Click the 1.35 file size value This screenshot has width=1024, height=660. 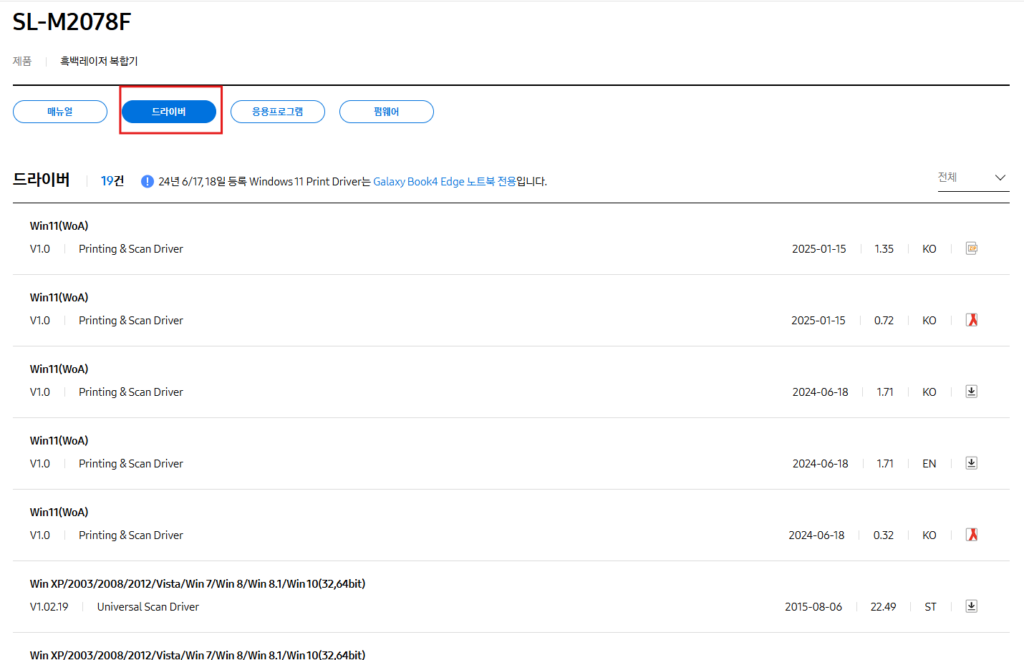[x=884, y=249]
